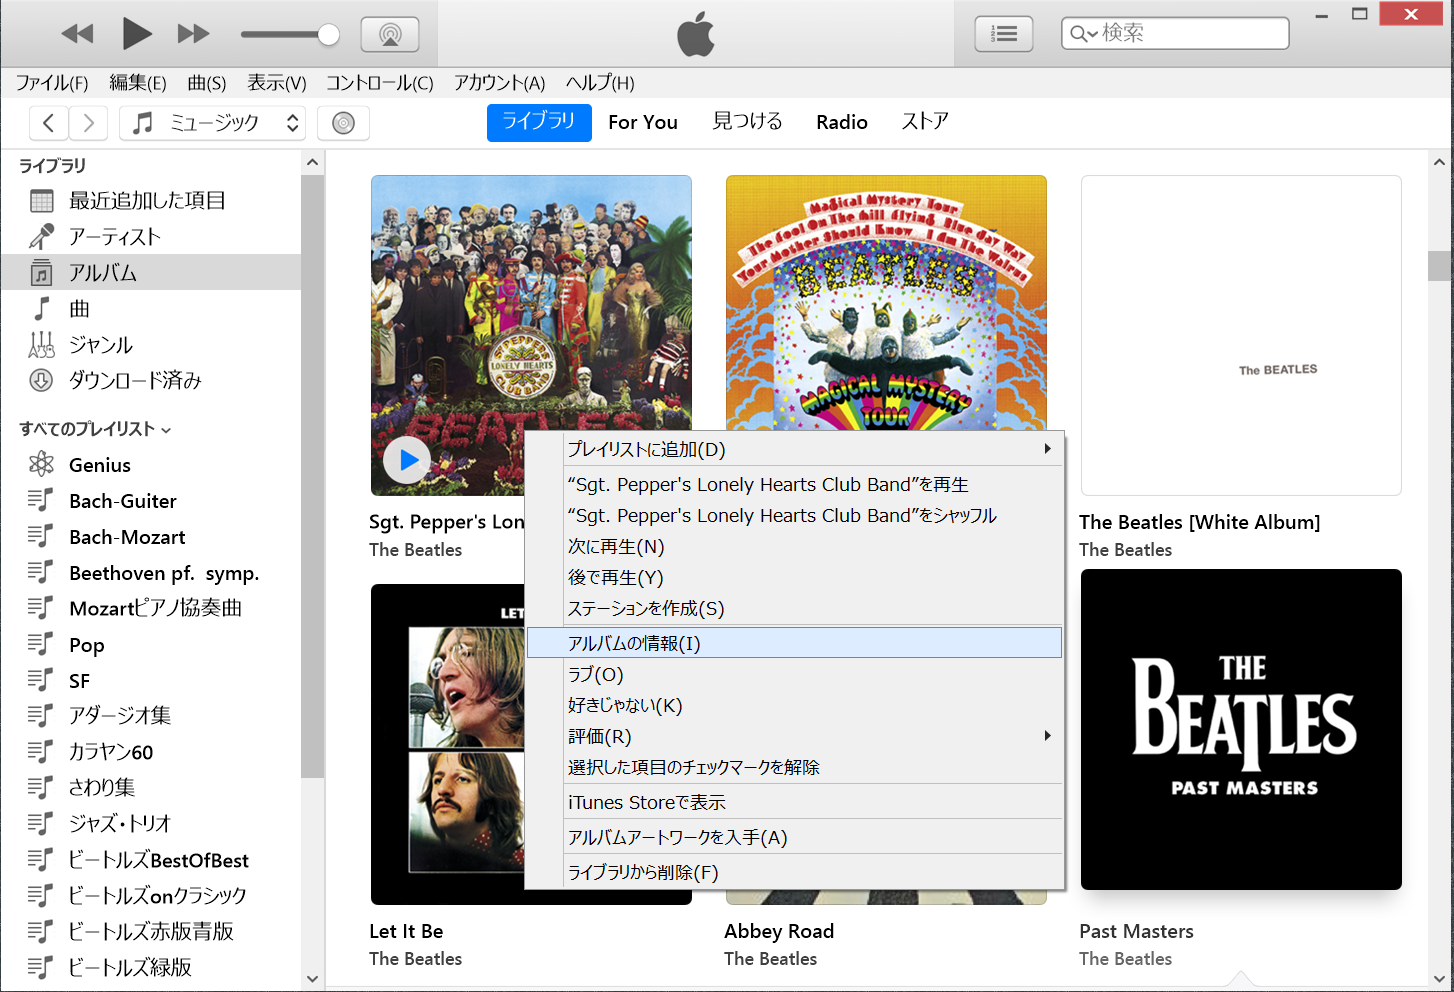Go forward with the right chevron button
The width and height of the screenshot is (1454, 992).
[88, 123]
